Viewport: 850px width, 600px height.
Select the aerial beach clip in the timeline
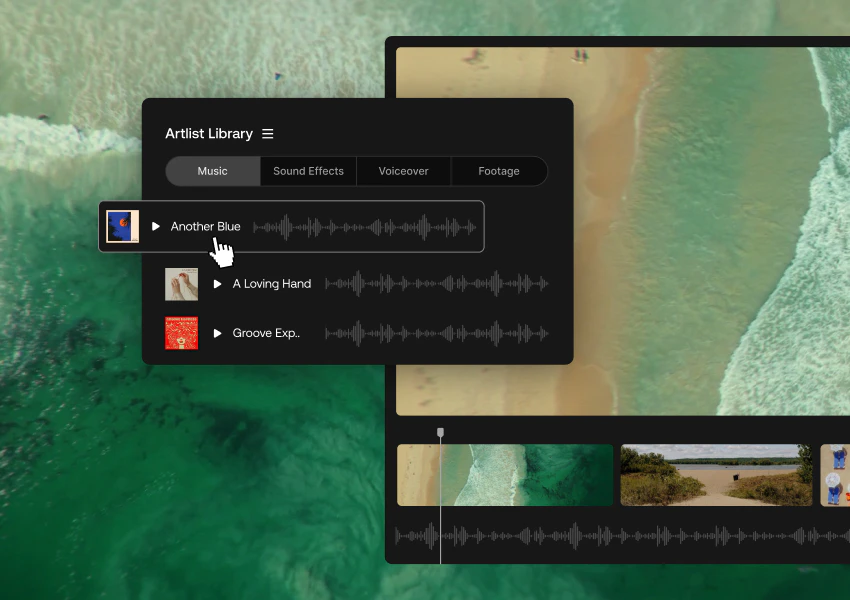[505, 475]
